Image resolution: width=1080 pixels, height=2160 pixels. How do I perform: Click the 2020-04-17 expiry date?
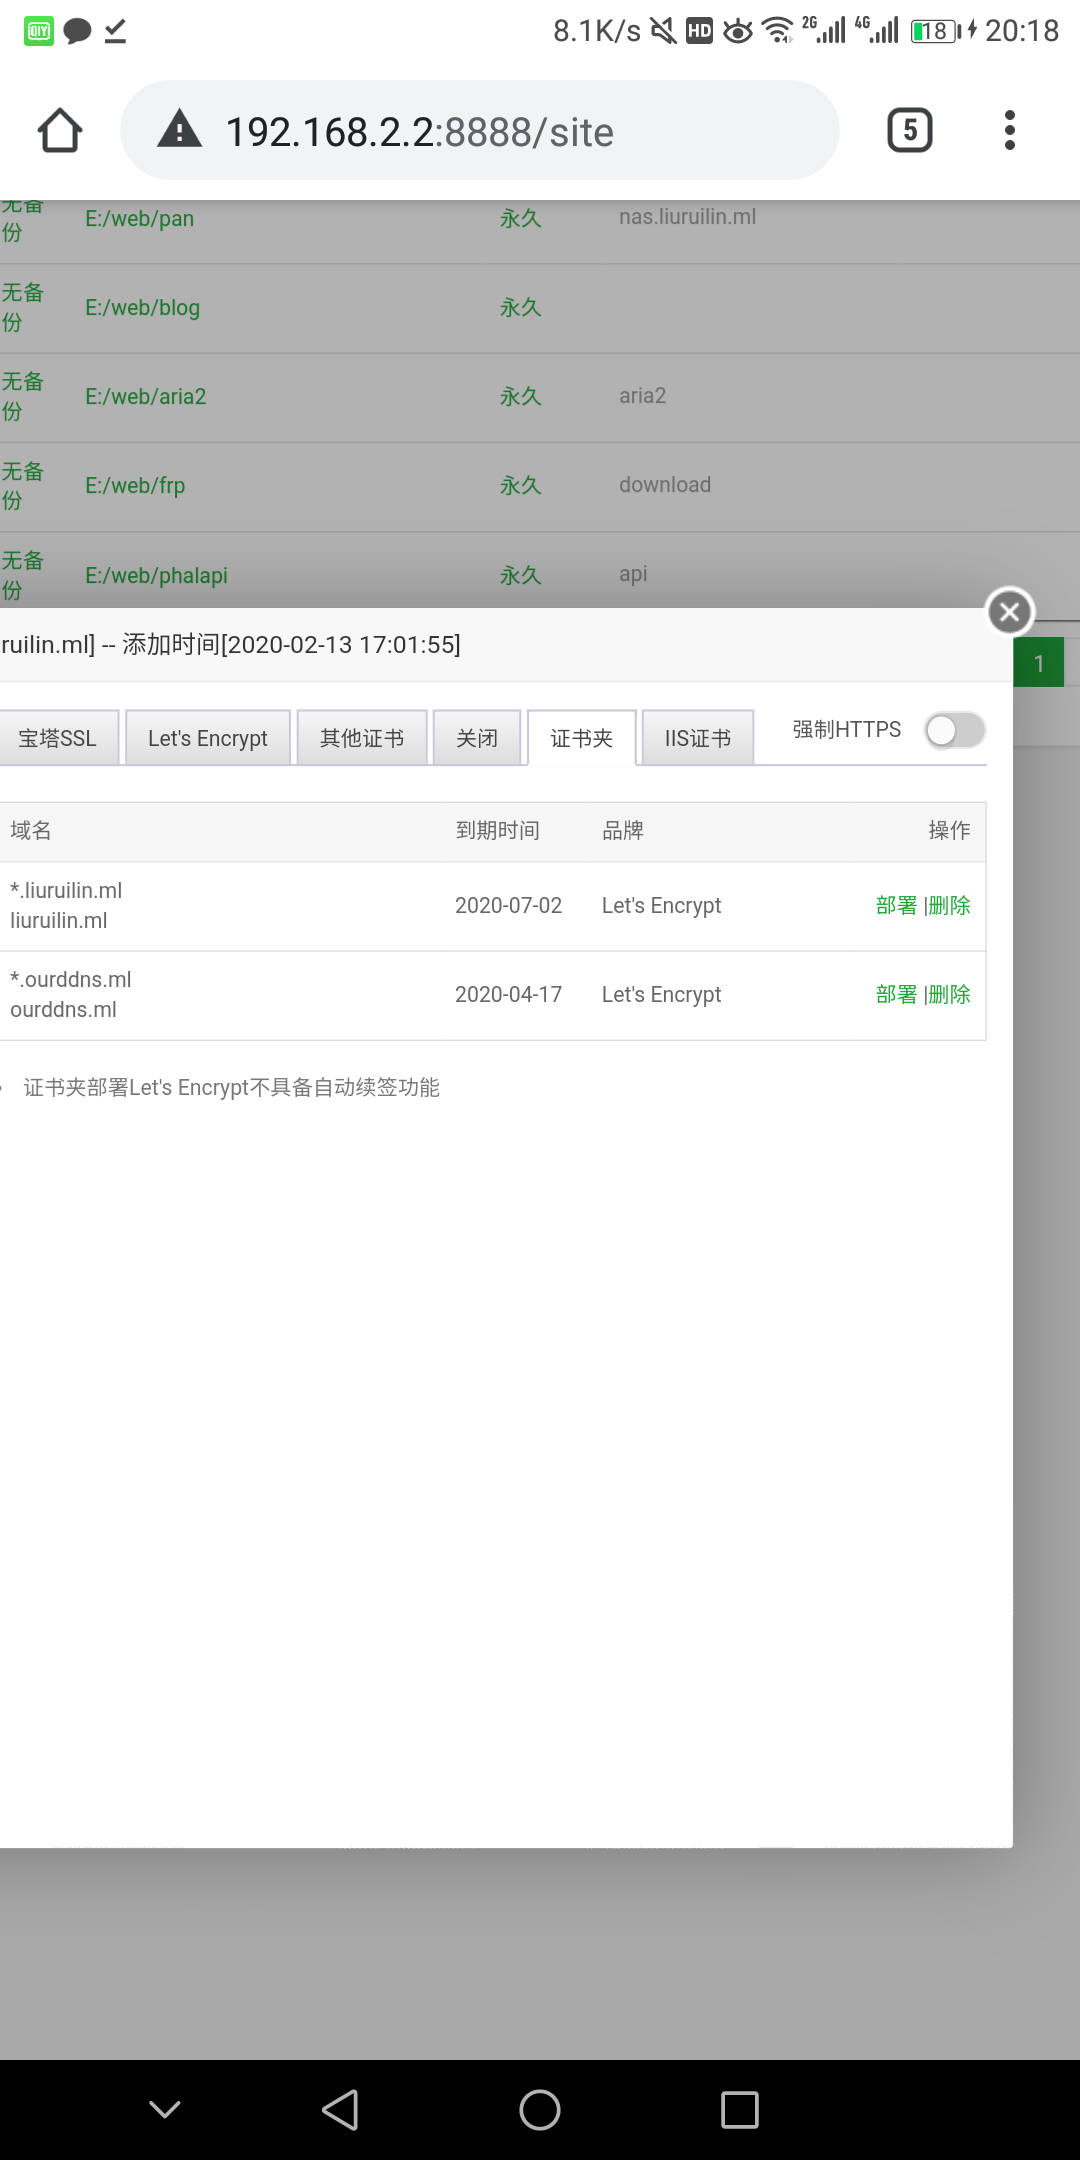[x=509, y=995]
